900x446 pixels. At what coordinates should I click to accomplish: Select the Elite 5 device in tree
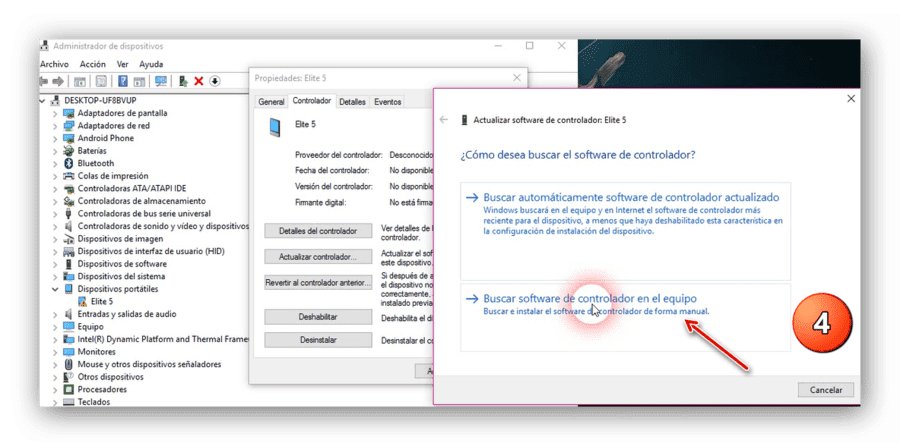(x=102, y=301)
